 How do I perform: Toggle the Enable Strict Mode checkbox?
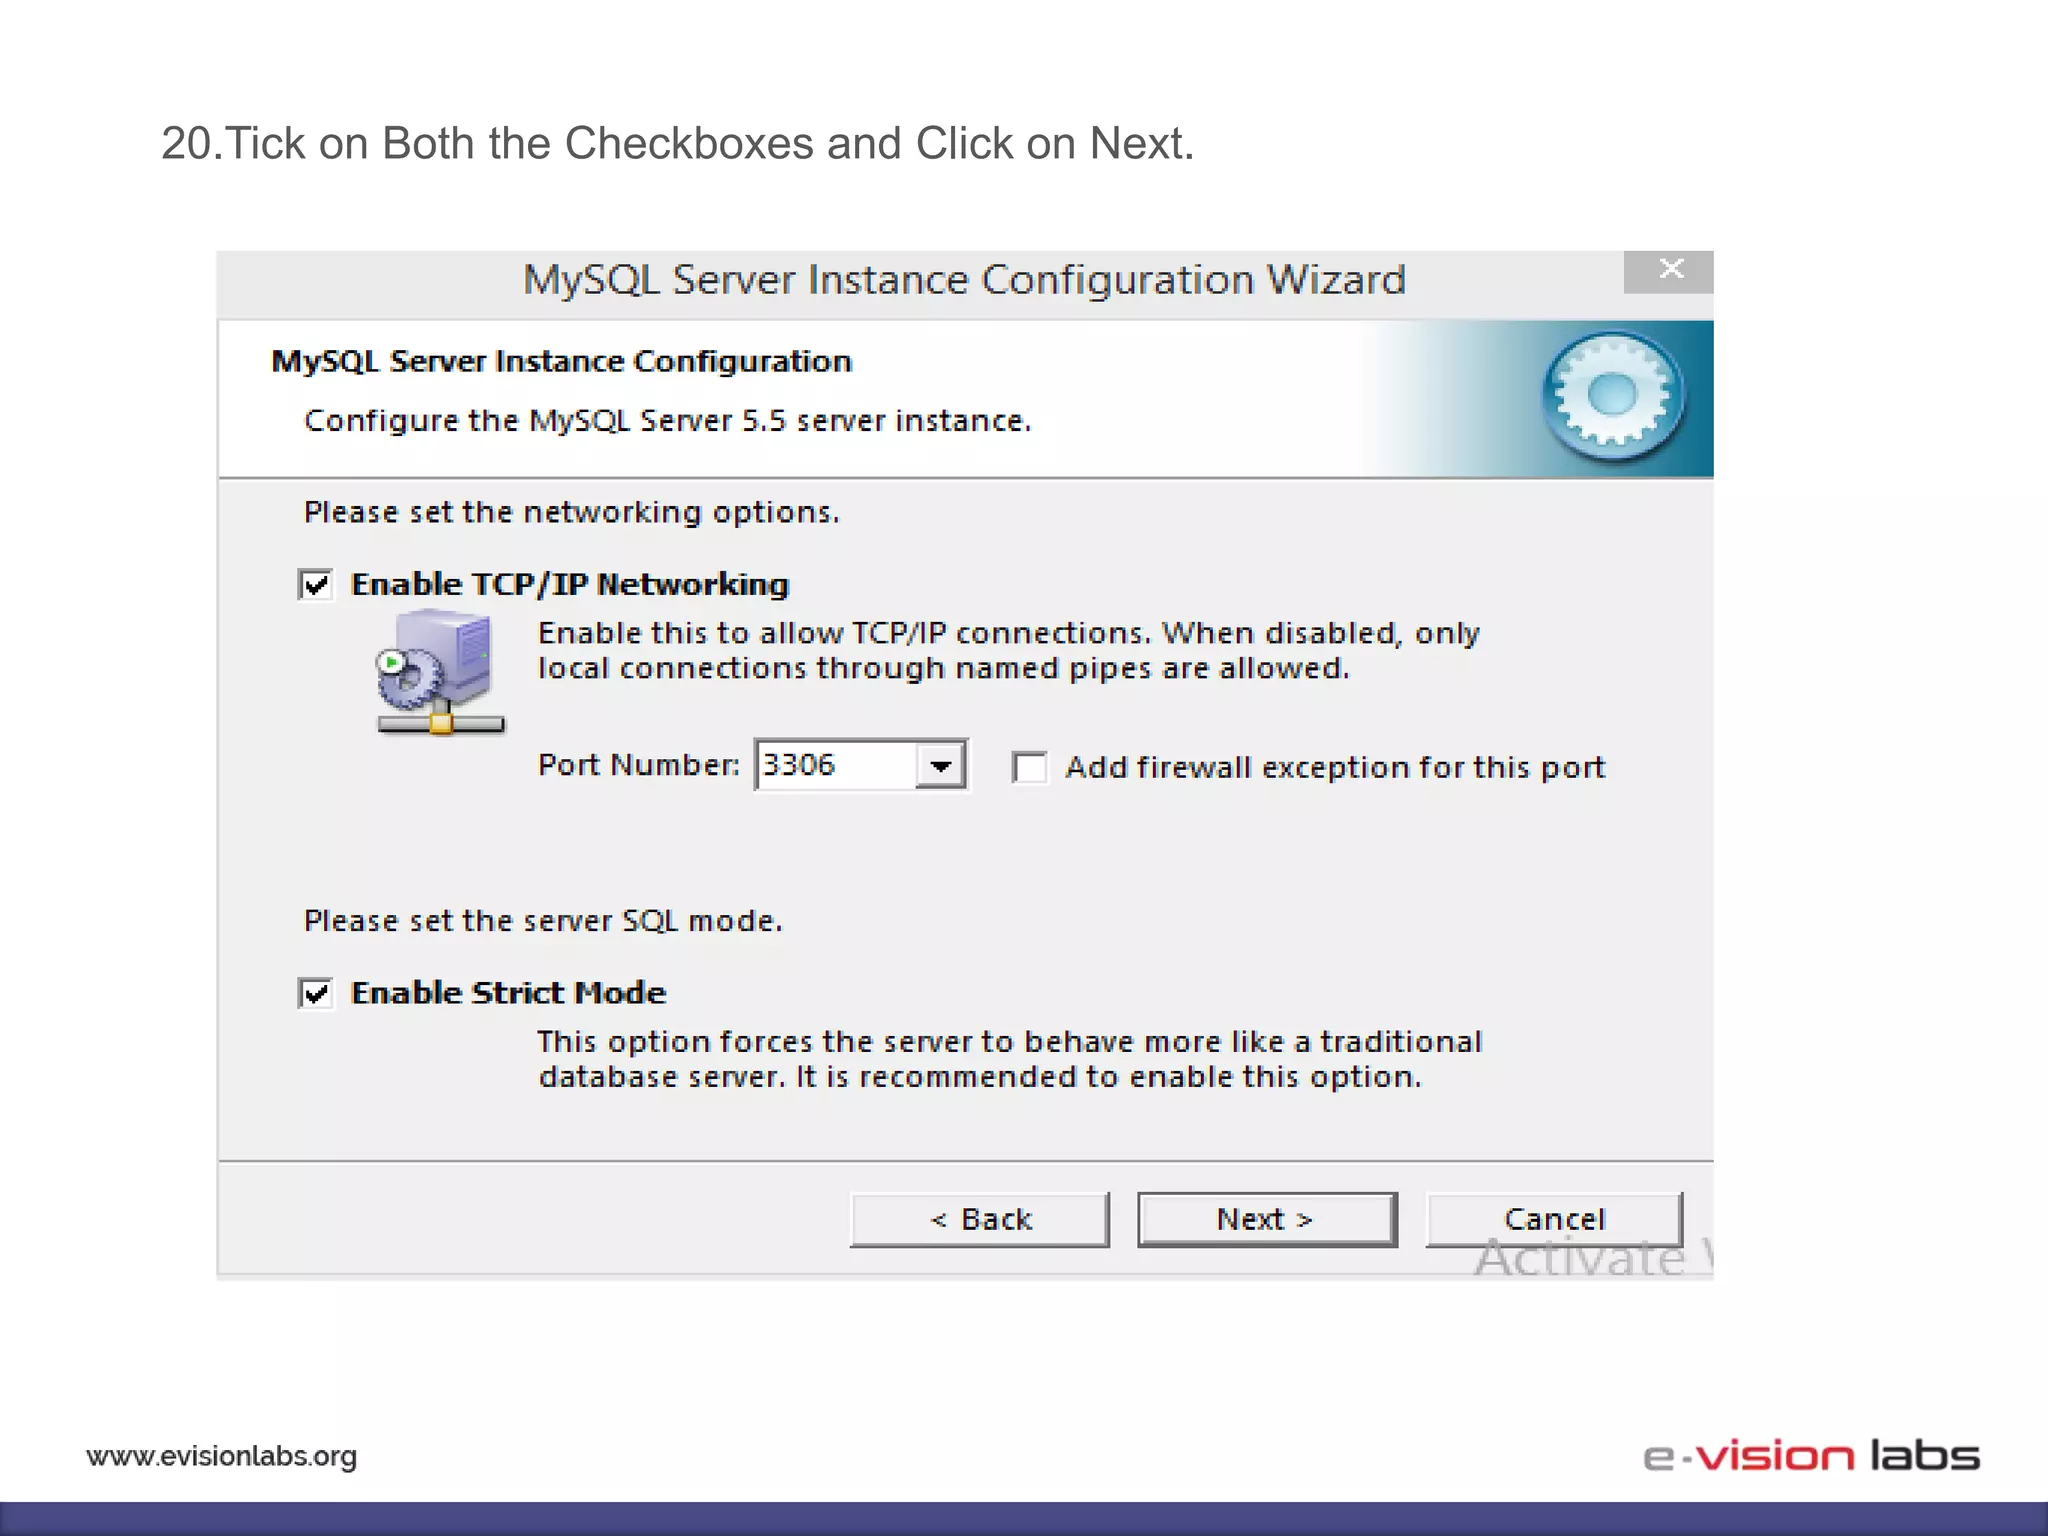pyautogui.click(x=316, y=993)
